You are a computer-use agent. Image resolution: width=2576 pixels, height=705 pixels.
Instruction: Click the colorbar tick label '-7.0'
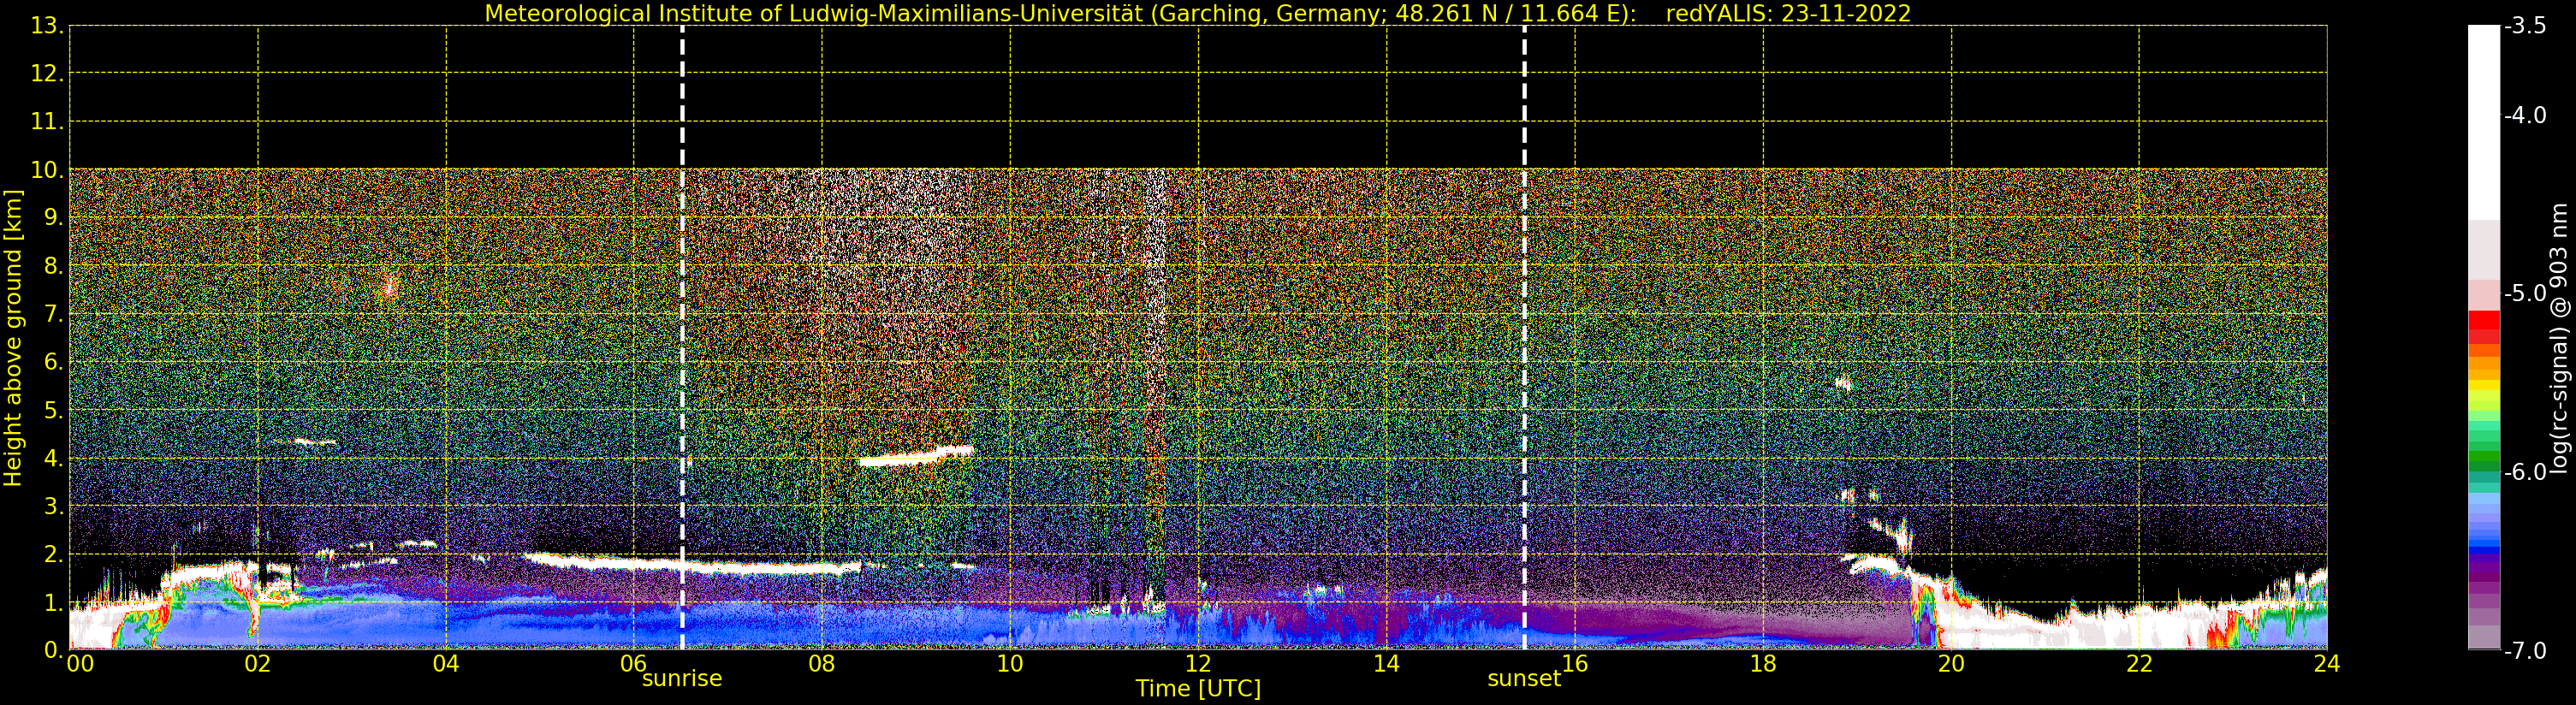pos(2525,651)
